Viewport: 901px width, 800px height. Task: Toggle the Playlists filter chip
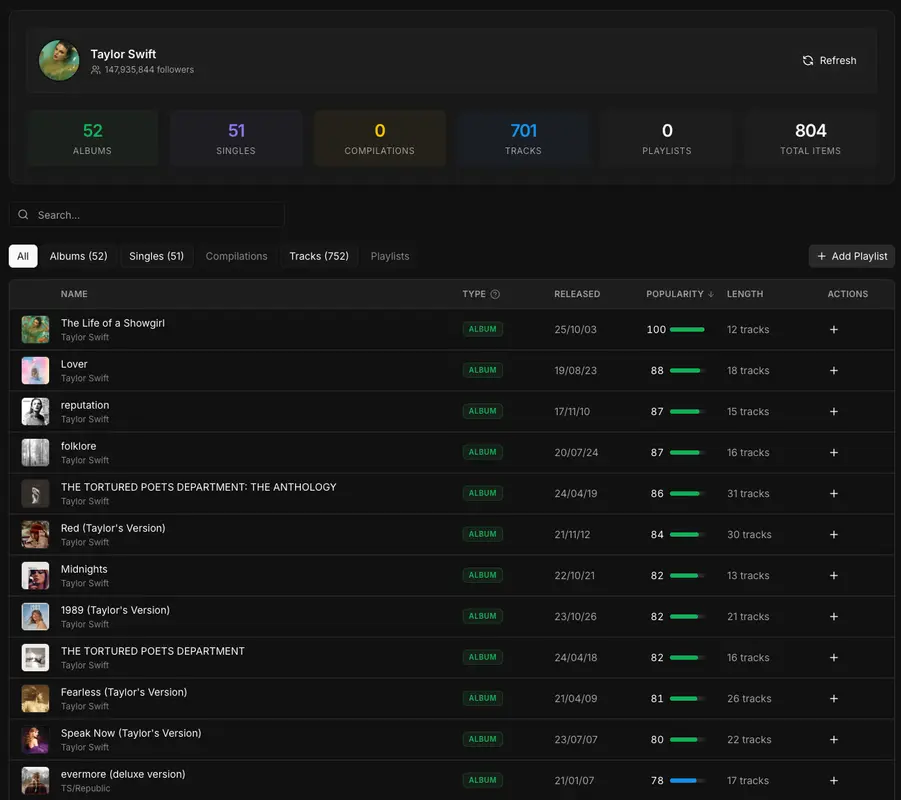coord(389,256)
